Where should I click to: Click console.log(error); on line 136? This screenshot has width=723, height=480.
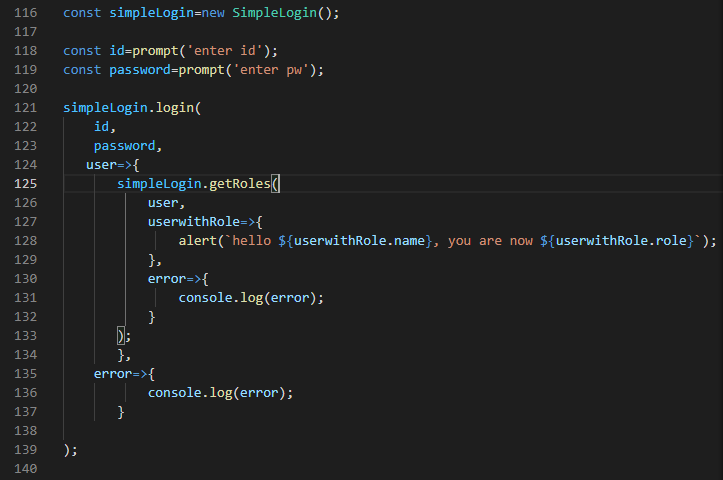[x=220, y=393]
